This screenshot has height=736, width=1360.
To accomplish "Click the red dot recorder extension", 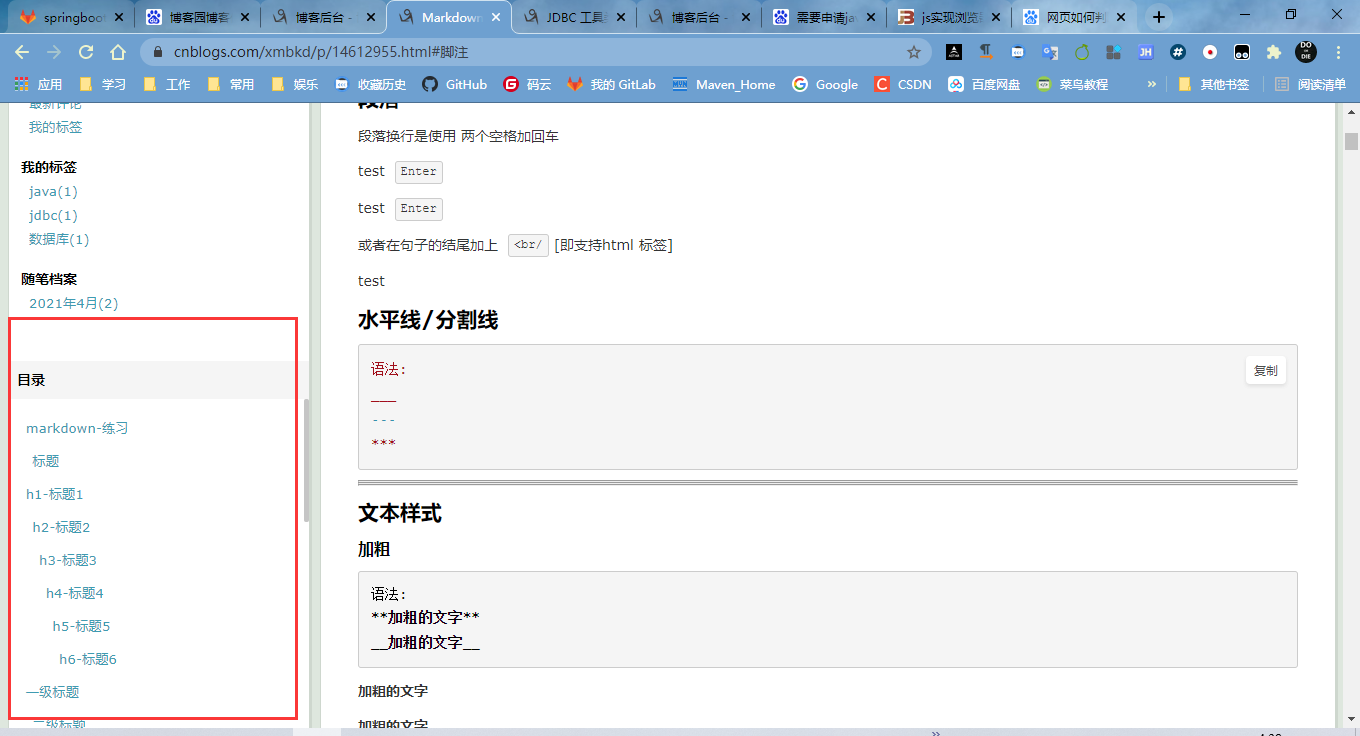I will click(x=1210, y=52).
